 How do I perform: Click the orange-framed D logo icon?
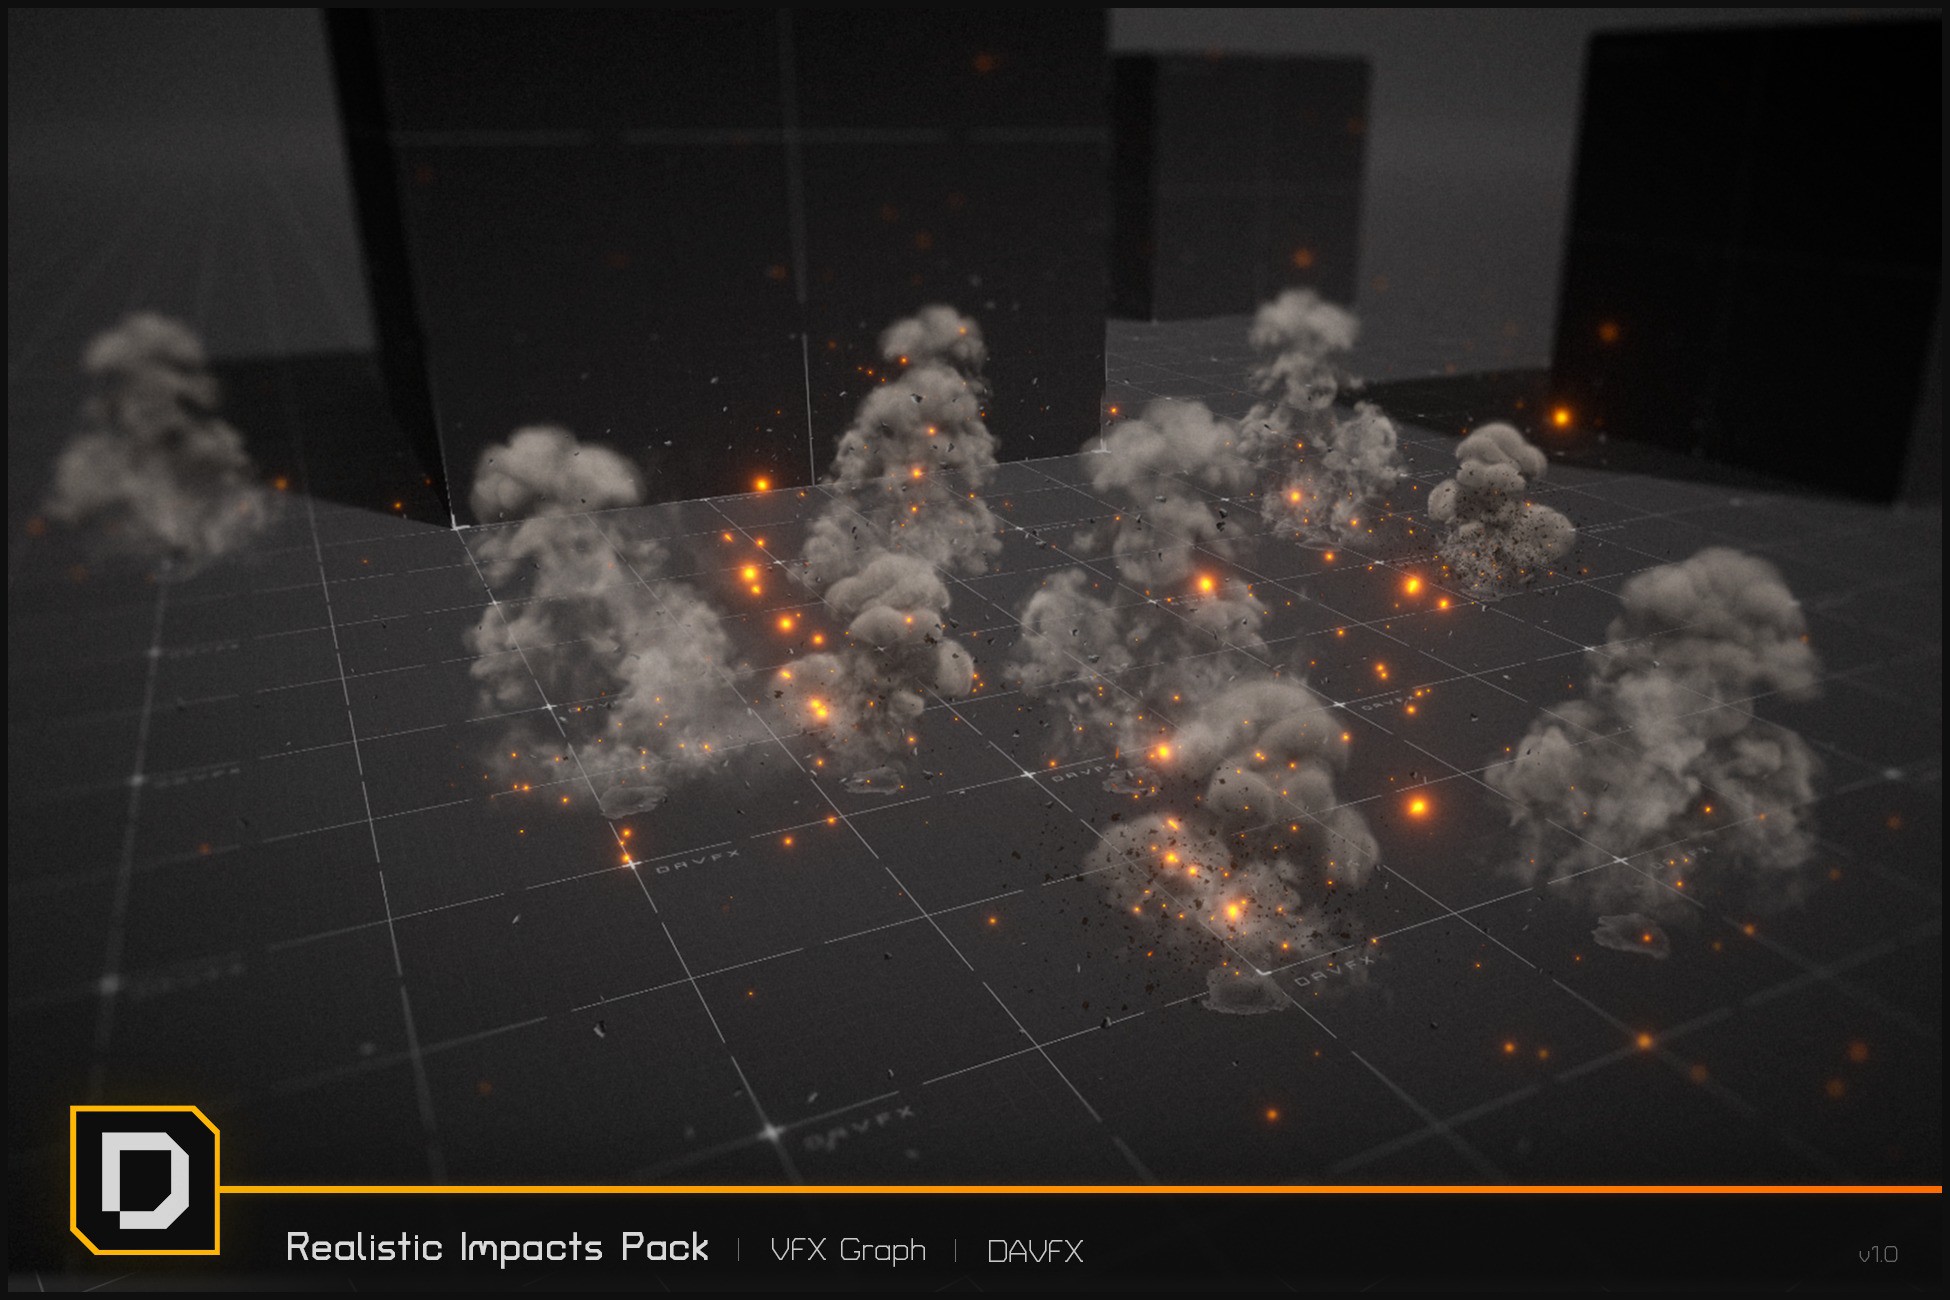[145, 1180]
